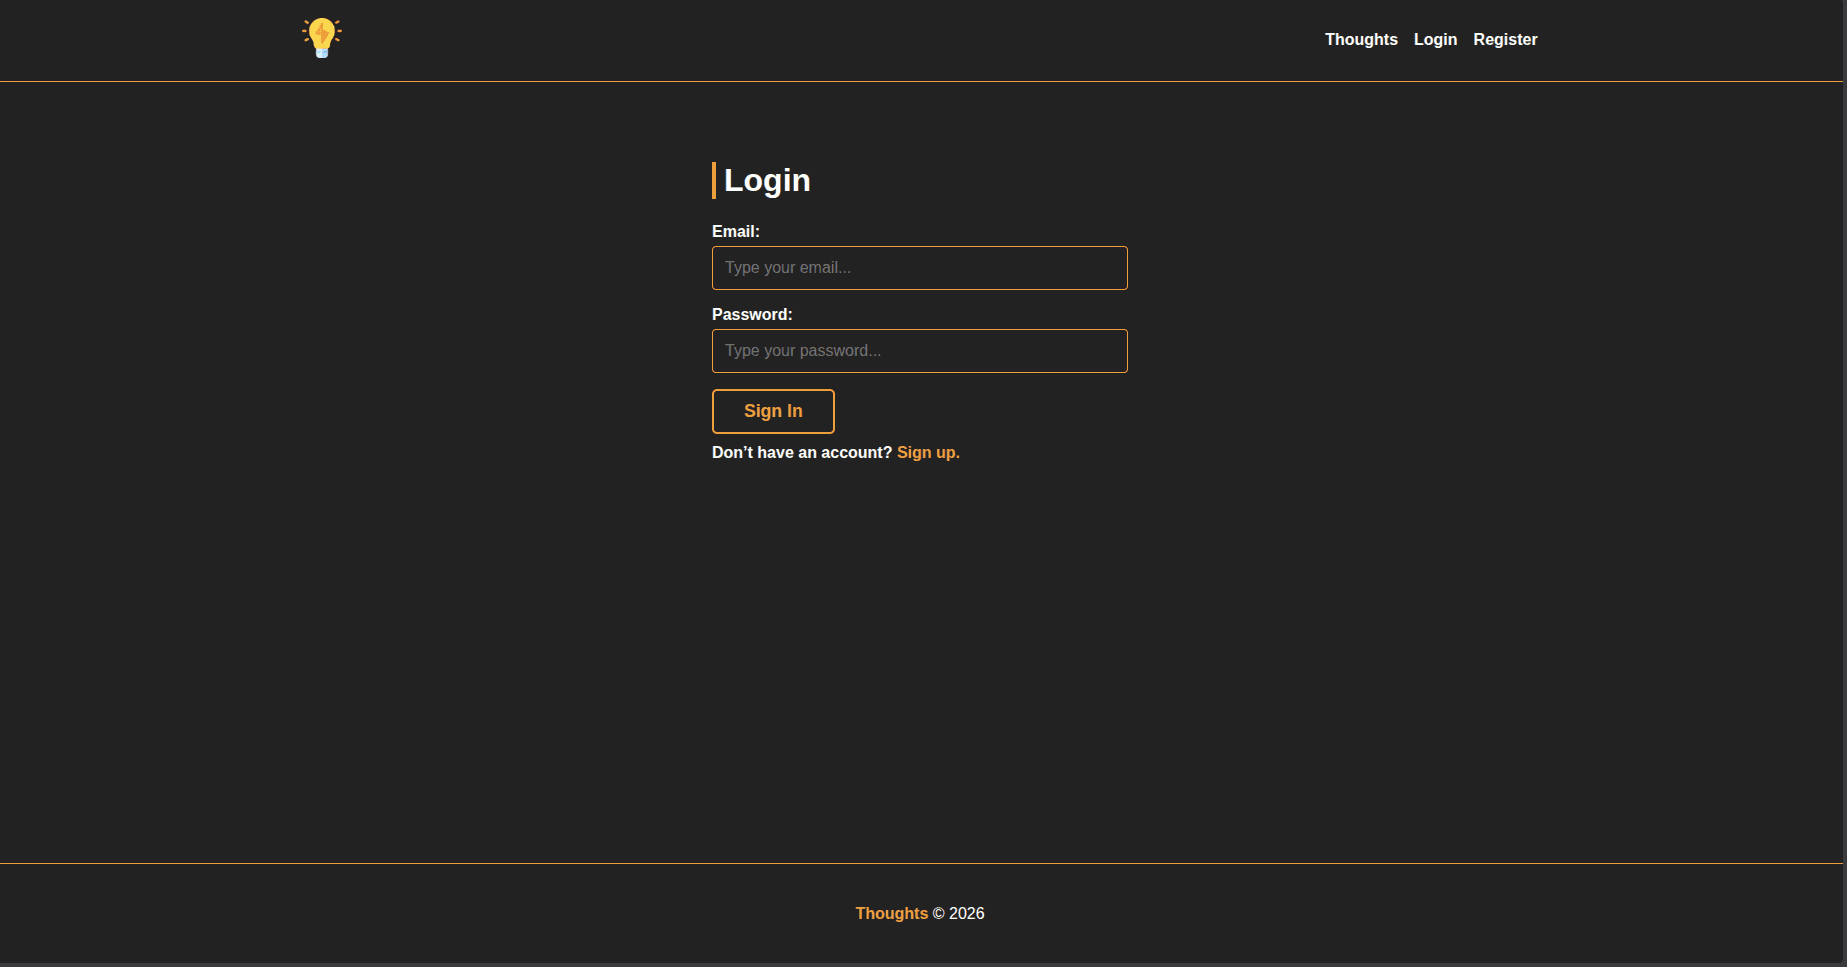1847x967 pixels.
Task: Click the Password: field label
Action: [752, 315]
